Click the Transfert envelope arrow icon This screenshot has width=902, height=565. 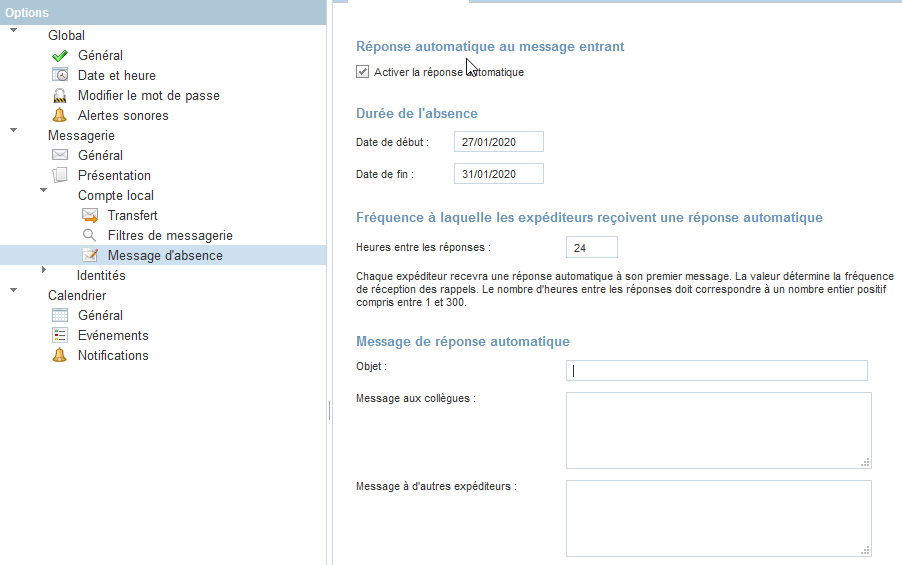tap(90, 216)
